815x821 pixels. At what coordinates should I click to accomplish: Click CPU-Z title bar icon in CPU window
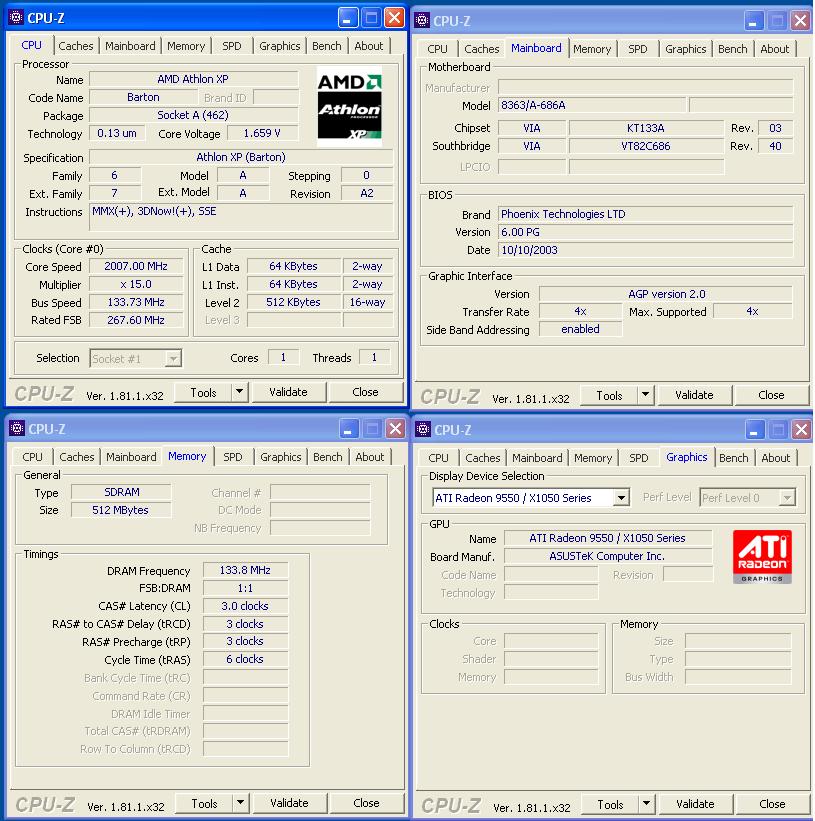point(16,18)
